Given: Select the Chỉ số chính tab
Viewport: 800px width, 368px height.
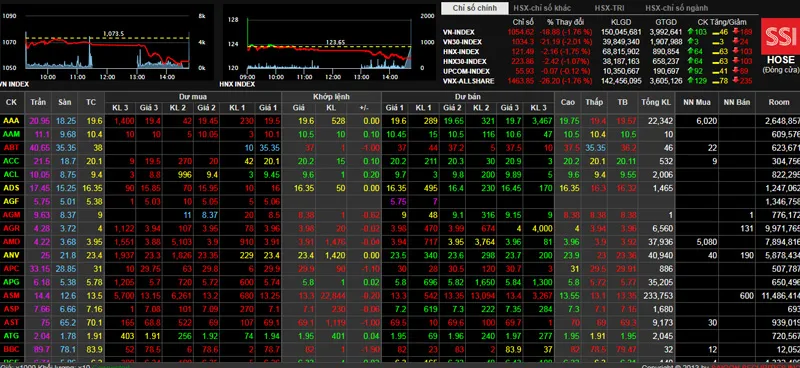Looking at the screenshot, I should pyautogui.click(x=474, y=8).
